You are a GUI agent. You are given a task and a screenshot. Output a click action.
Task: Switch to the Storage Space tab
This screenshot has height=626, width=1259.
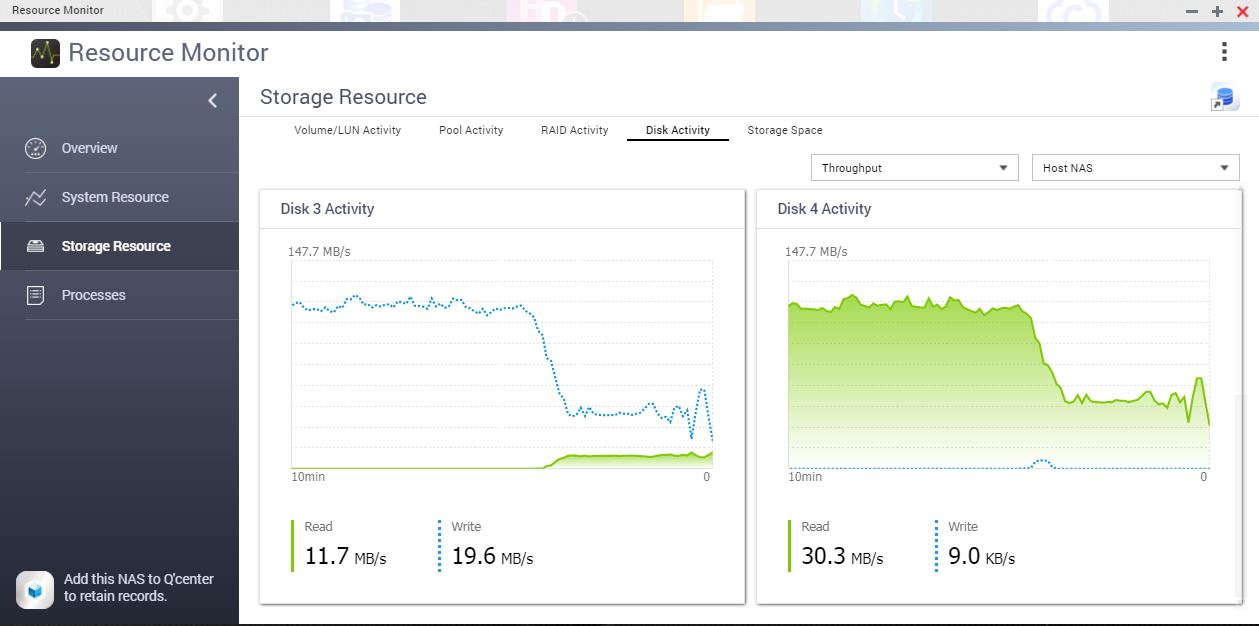[785, 130]
